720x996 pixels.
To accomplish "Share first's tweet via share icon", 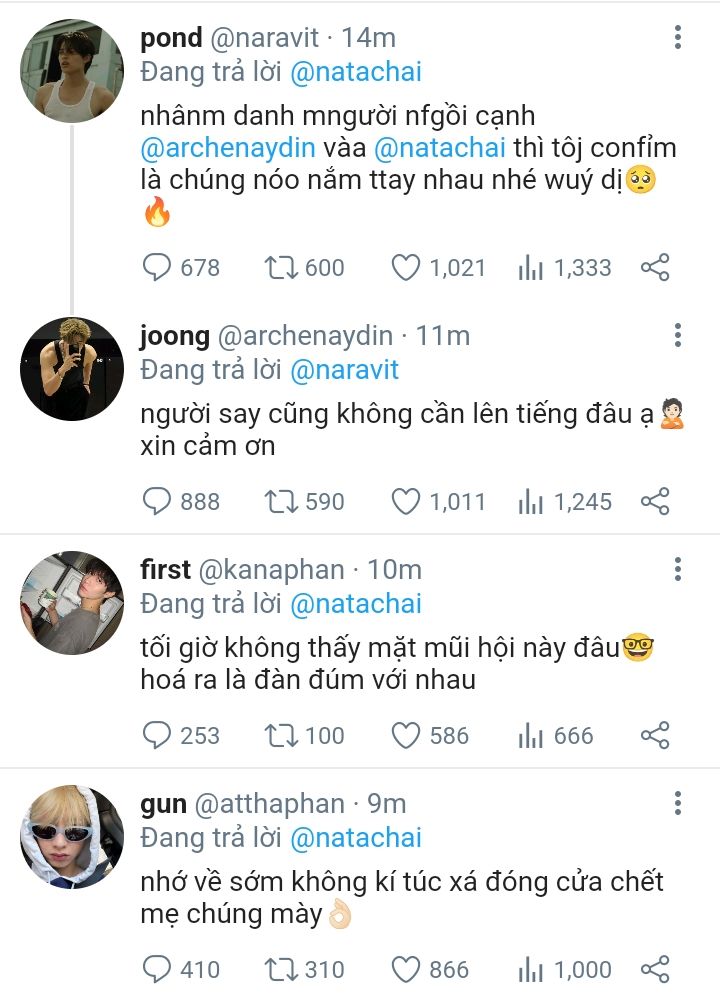I will point(655,735).
